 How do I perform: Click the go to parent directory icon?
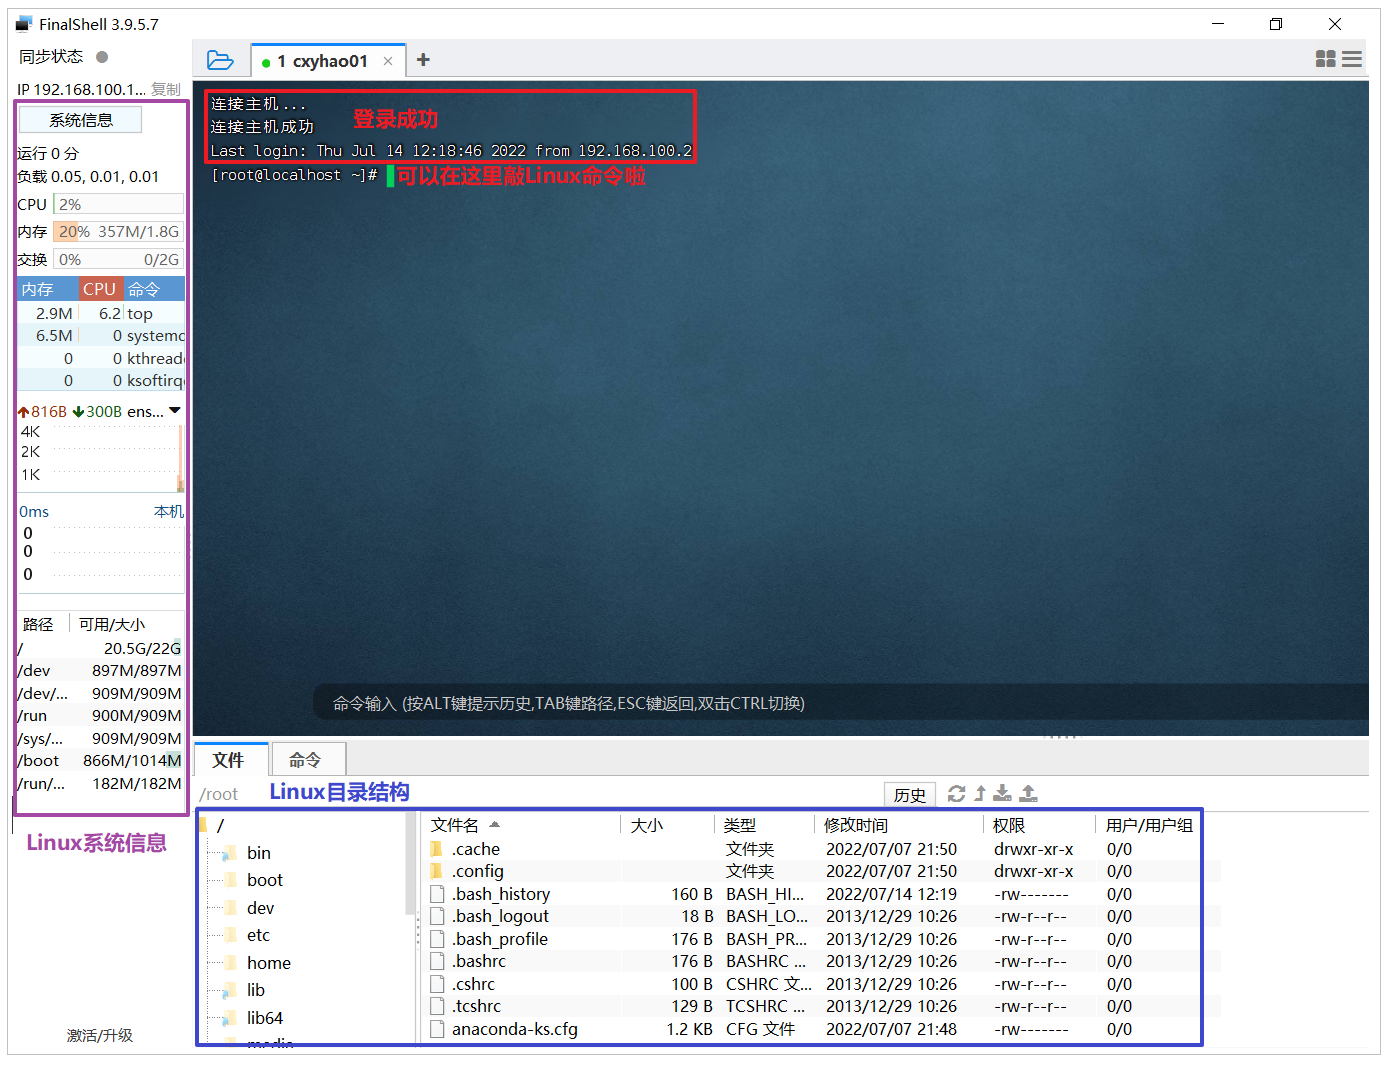979,793
